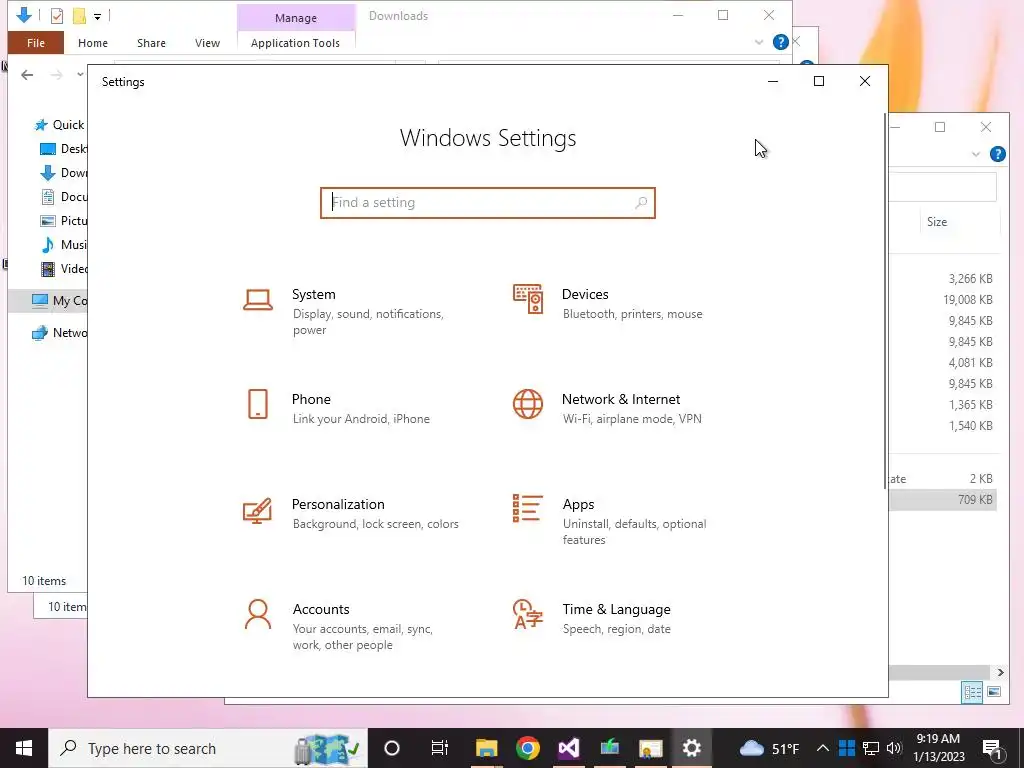Open the System settings category
The height and width of the screenshot is (768, 1024).
tap(353, 312)
